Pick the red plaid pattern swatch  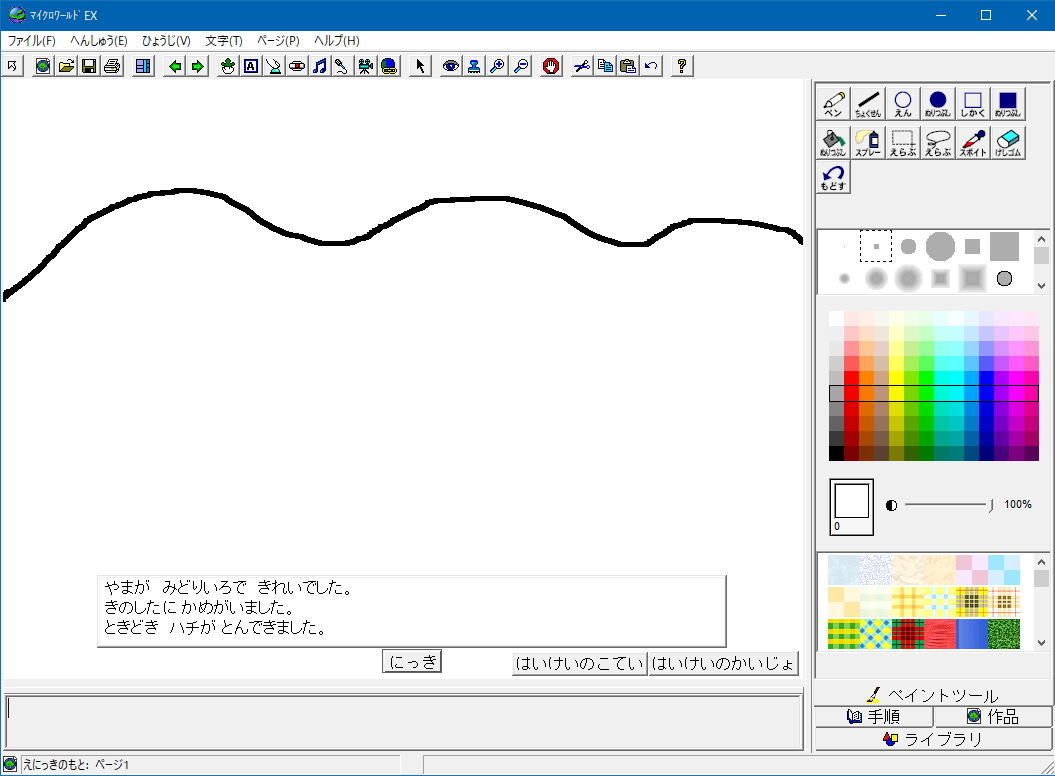coord(908,634)
